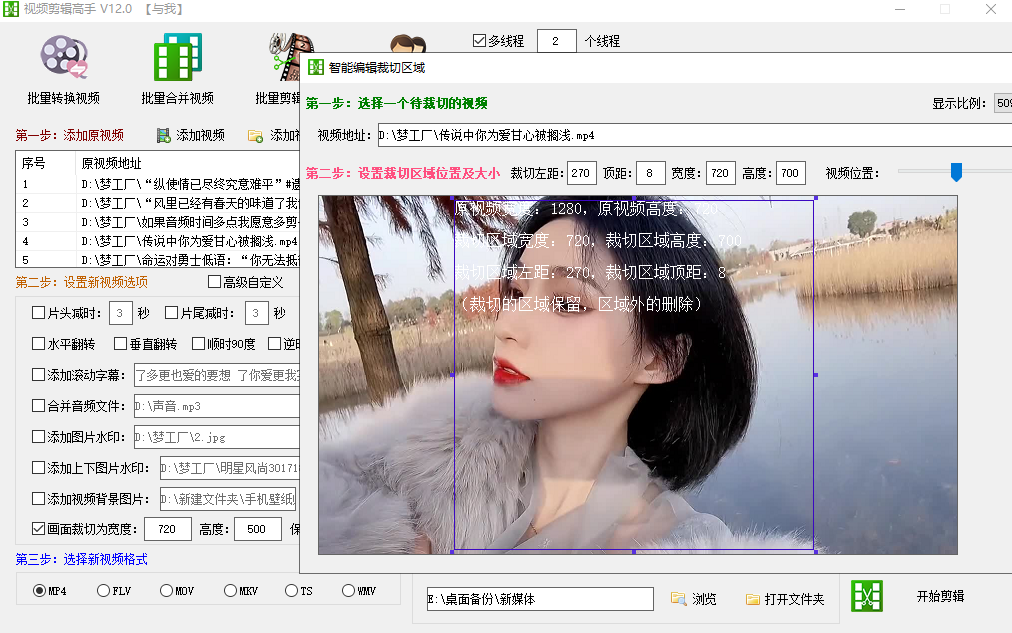This screenshot has height=633, width=1012.
Task: Enable the 片尾减时 checkbox
Action: [x=171, y=312]
